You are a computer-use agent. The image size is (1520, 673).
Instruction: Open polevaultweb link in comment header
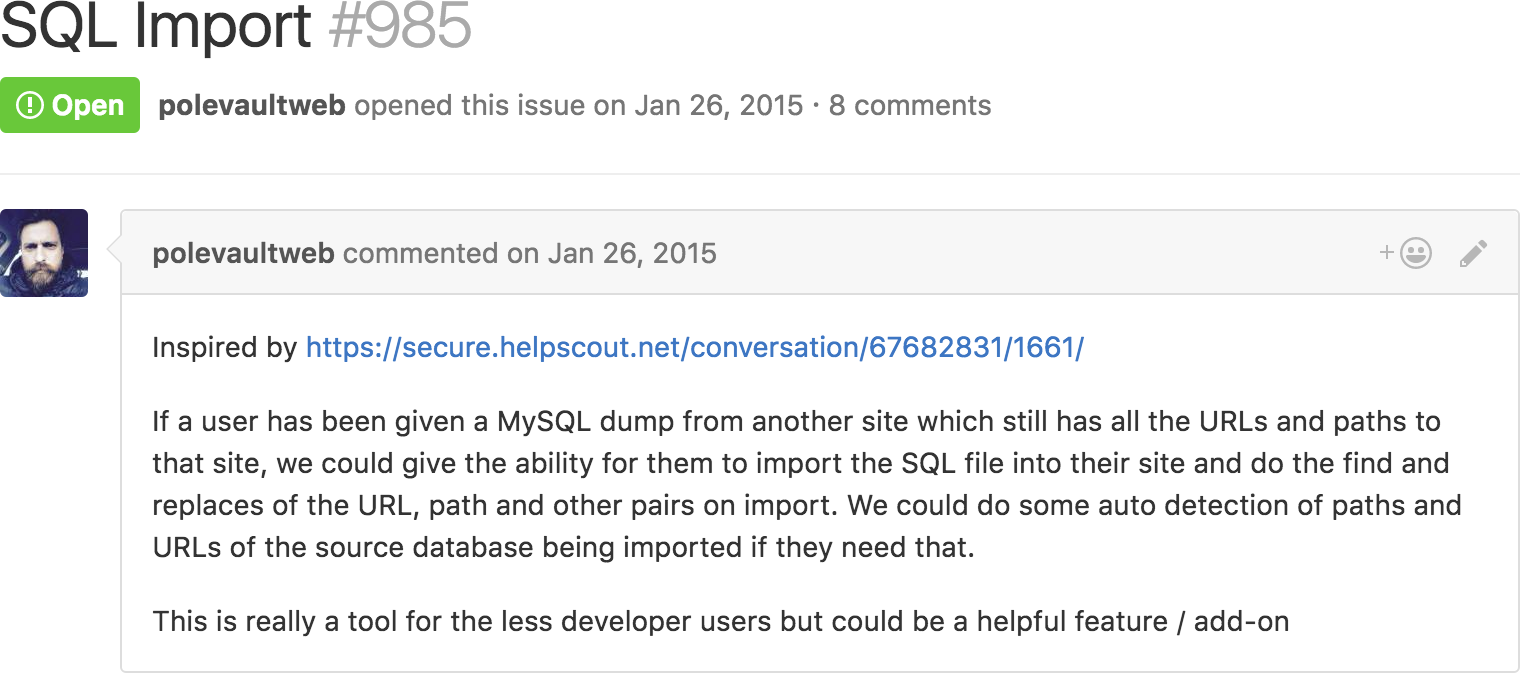[243, 253]
